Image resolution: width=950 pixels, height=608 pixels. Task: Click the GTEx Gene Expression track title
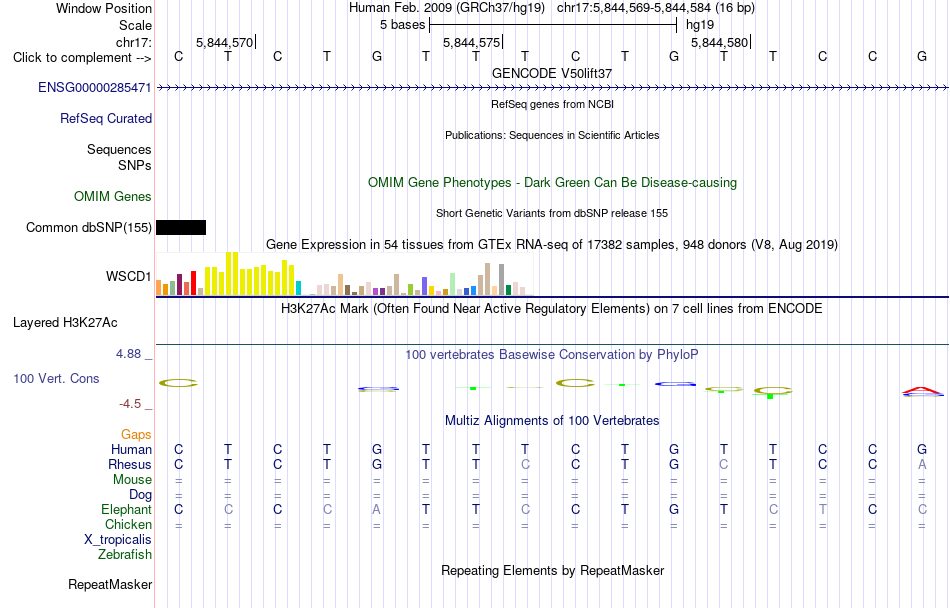(x=552, y=245)
